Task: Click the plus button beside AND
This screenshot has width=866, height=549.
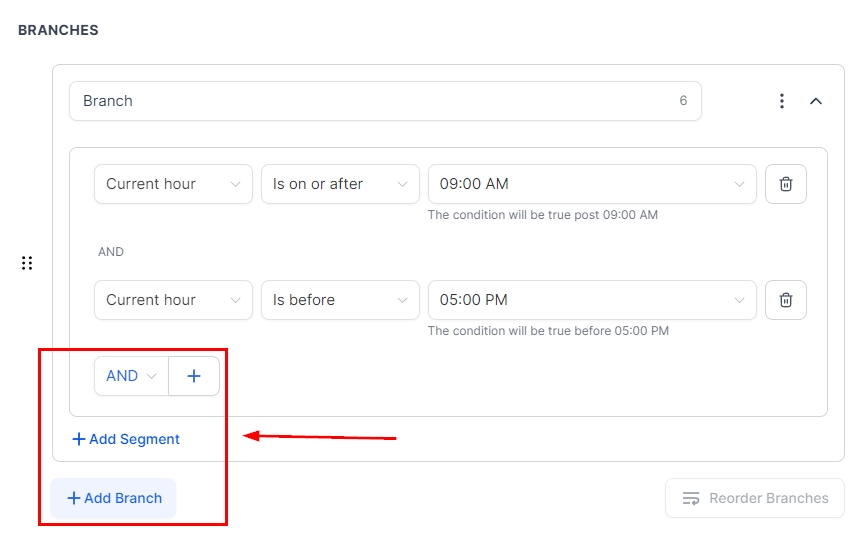Action: click(194, 376)
